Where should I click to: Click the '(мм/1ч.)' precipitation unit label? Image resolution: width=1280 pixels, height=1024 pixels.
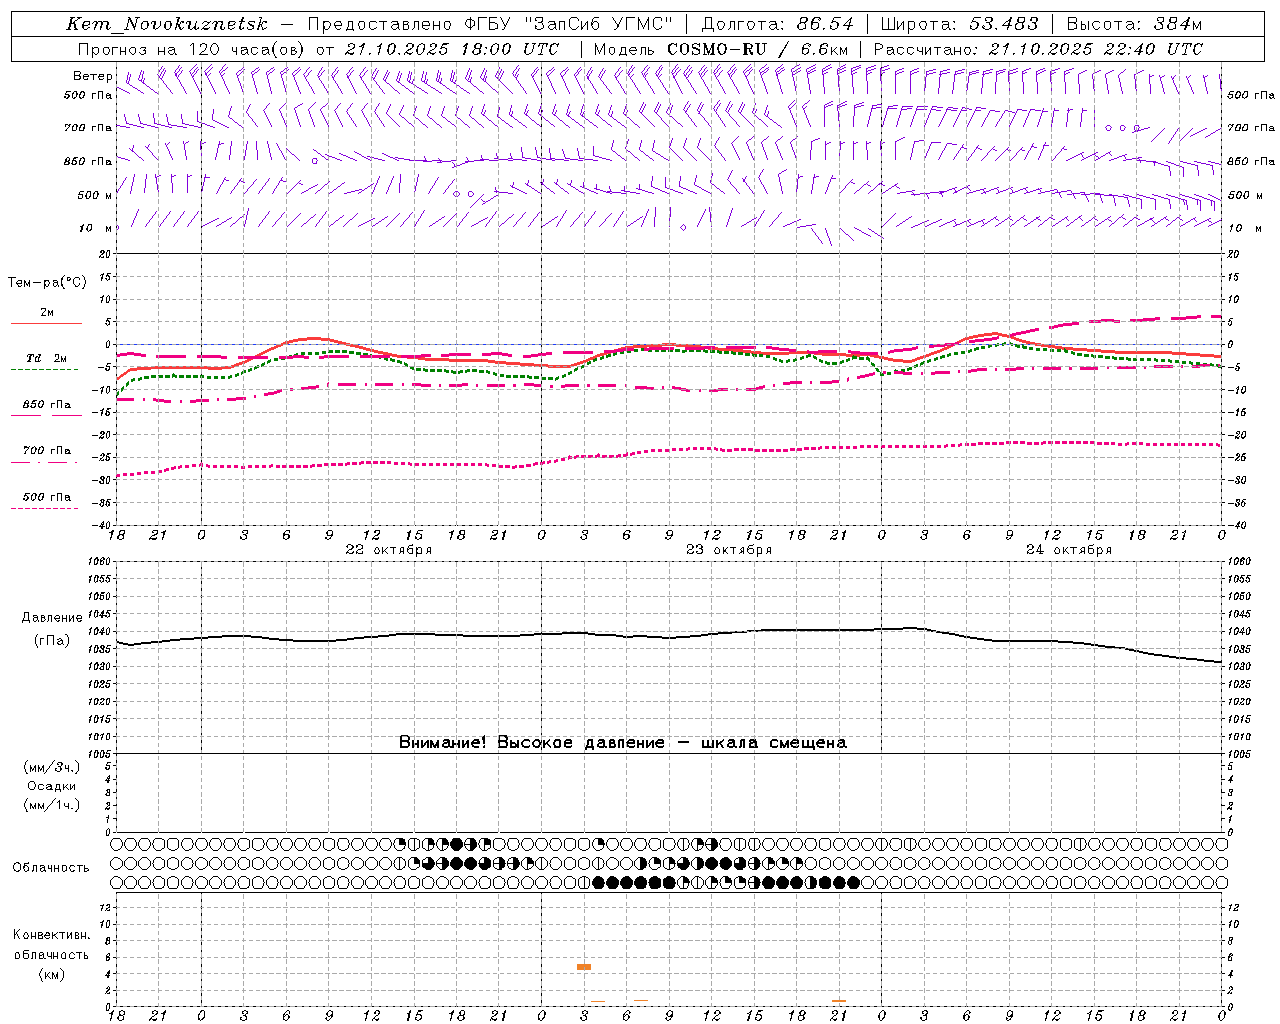[x=52, y=805]
